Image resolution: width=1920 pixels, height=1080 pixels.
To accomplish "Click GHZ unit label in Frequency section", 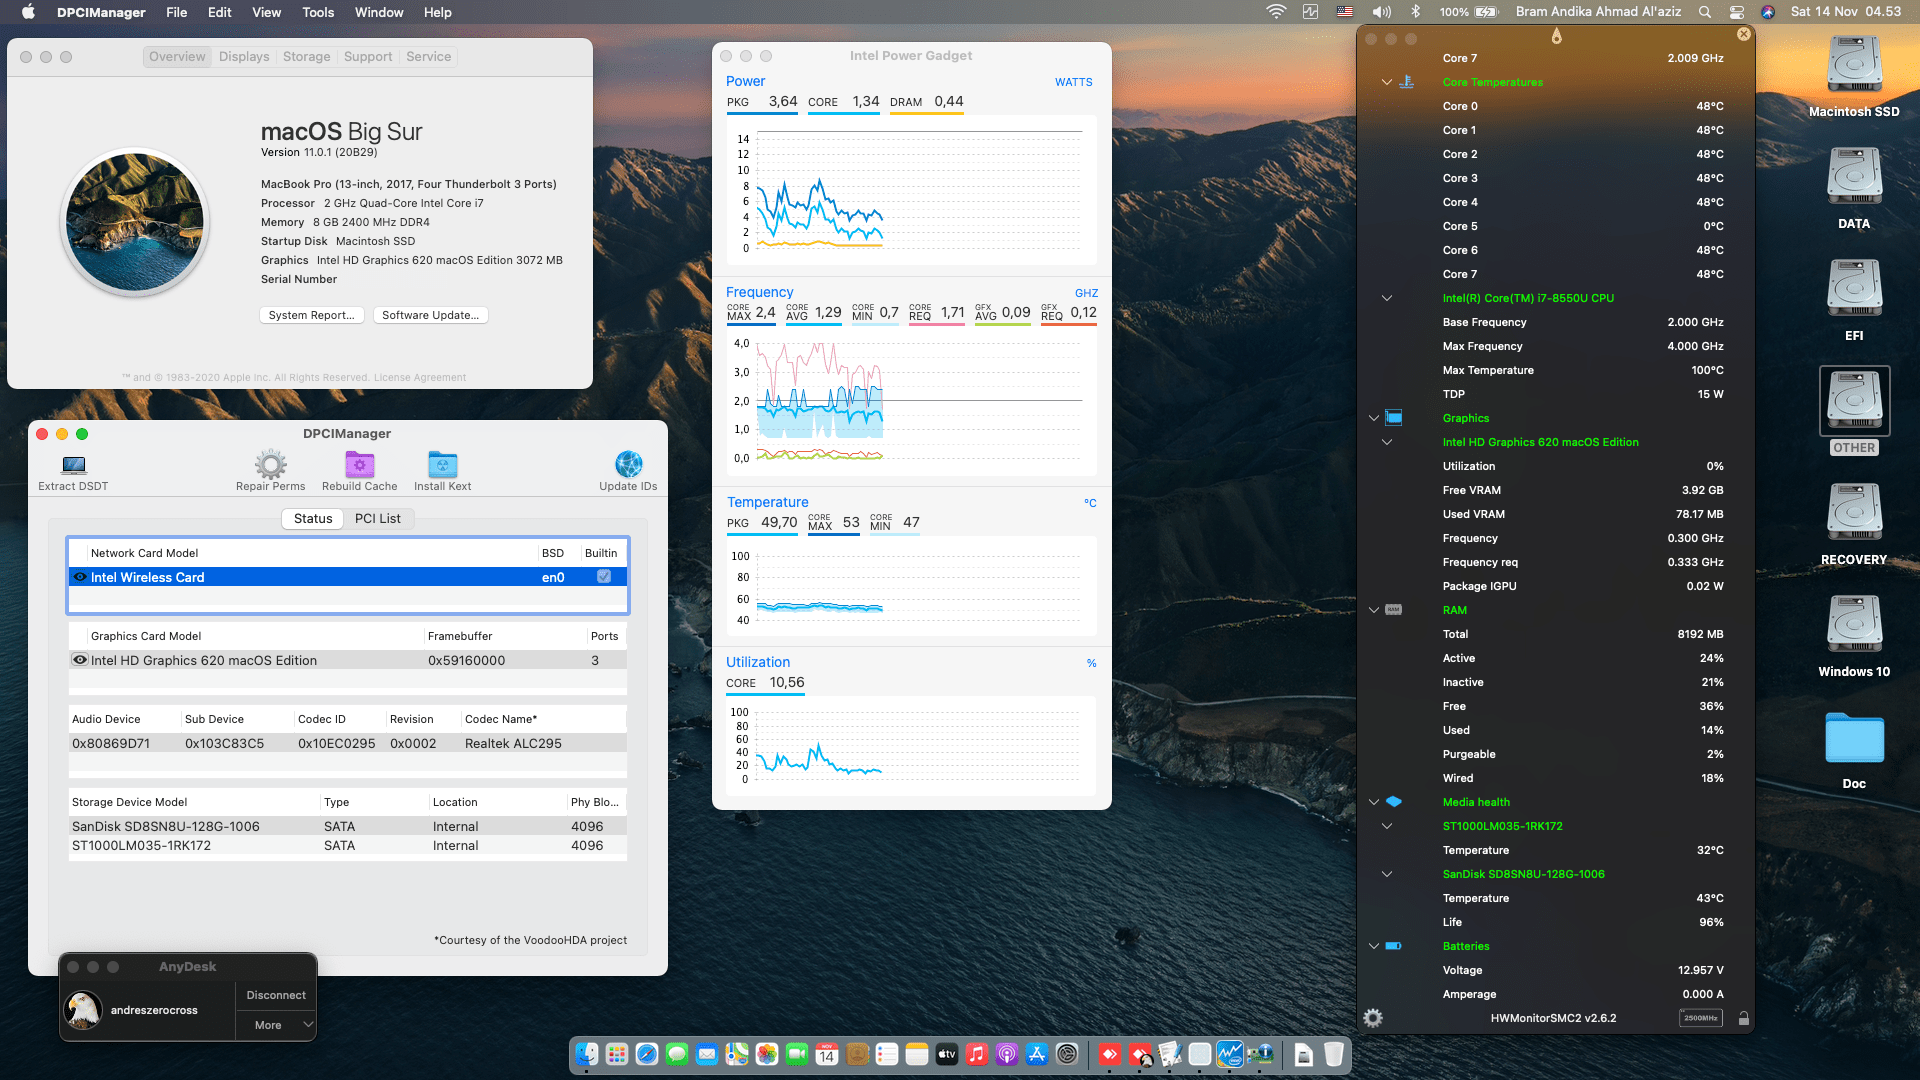I will pos(1086,293).
